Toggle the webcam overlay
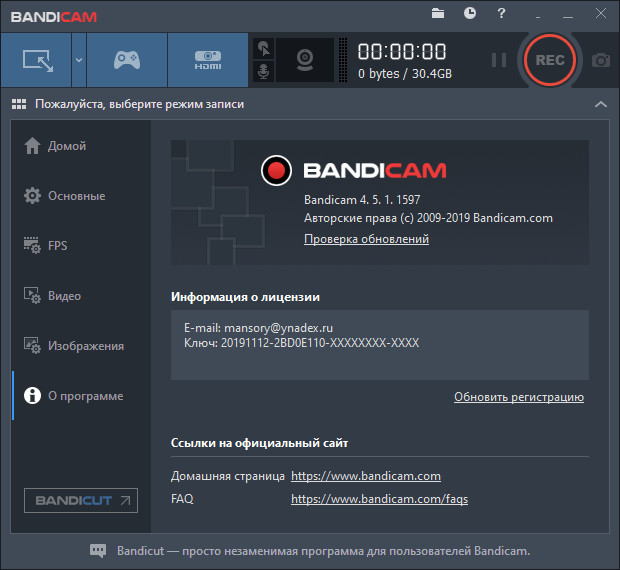Viewport: 620px width, 570px height. pos(305,60)
